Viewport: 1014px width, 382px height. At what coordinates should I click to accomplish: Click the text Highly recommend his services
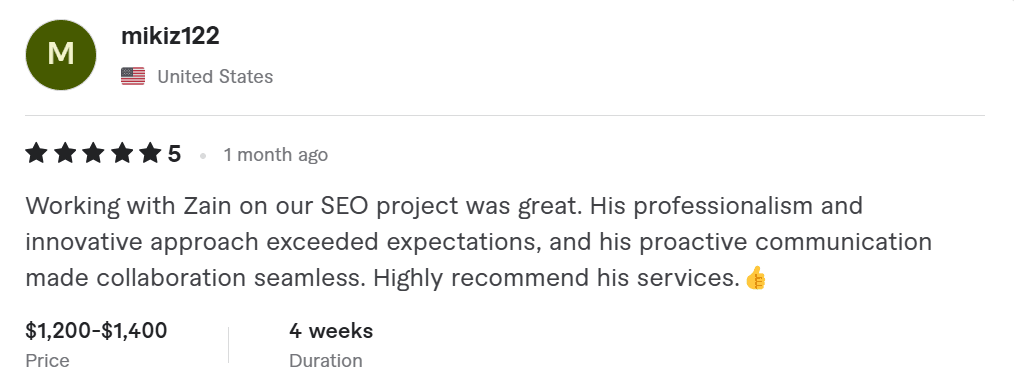point(556,279)
